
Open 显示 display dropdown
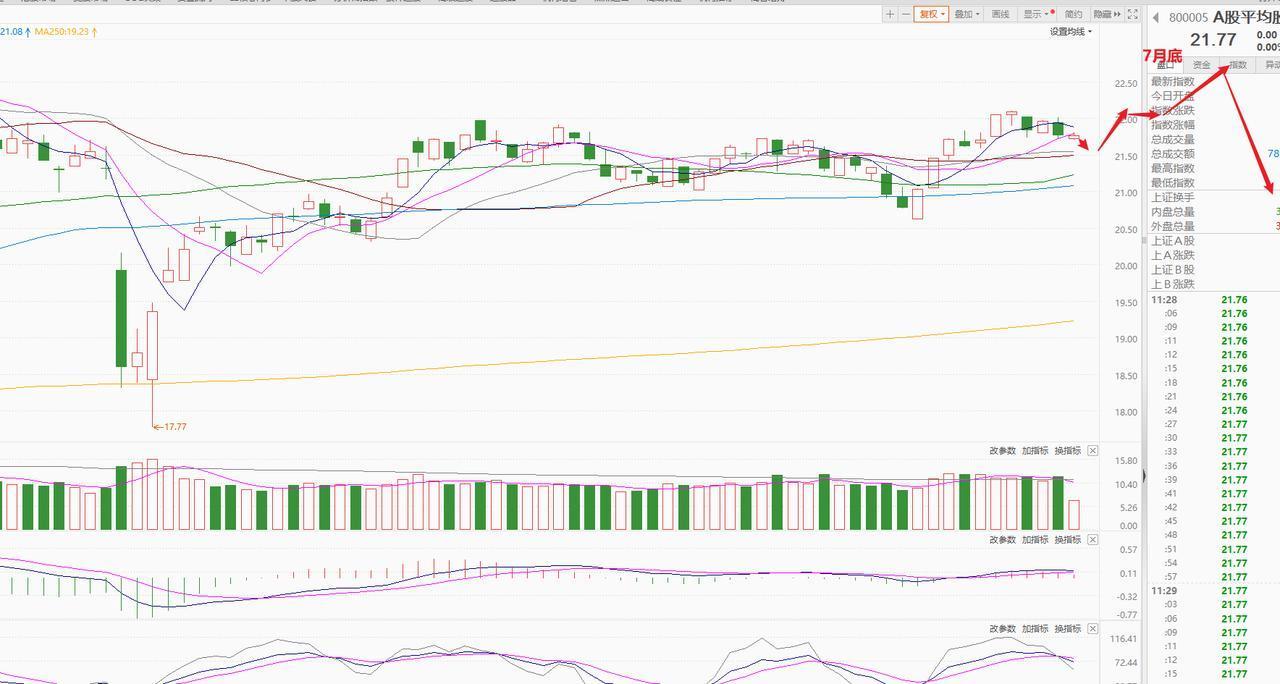click(x=1036, y=14)
